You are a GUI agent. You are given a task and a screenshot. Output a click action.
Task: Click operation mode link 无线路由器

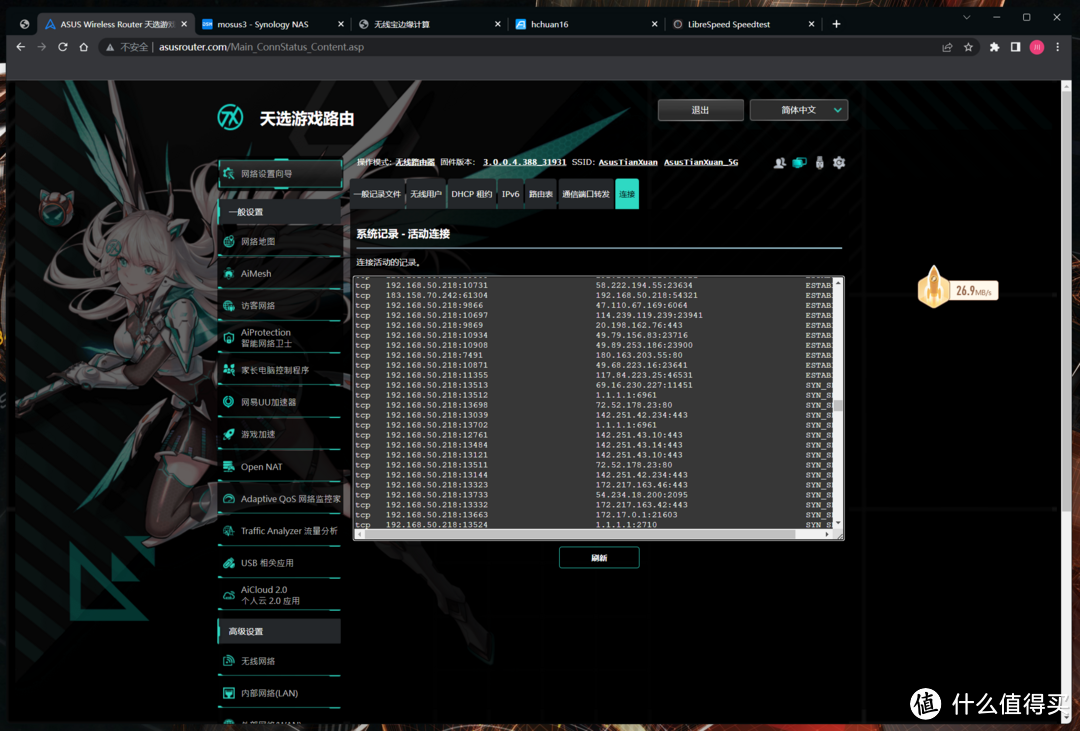pos(415,163)
